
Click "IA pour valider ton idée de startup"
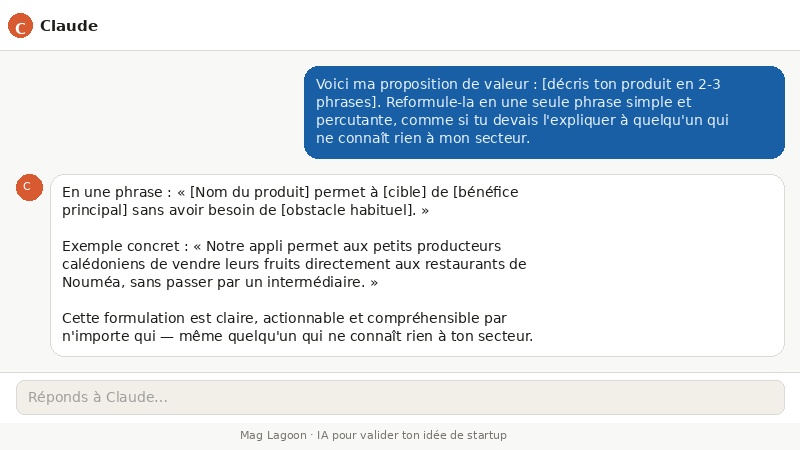coord(412,435)
